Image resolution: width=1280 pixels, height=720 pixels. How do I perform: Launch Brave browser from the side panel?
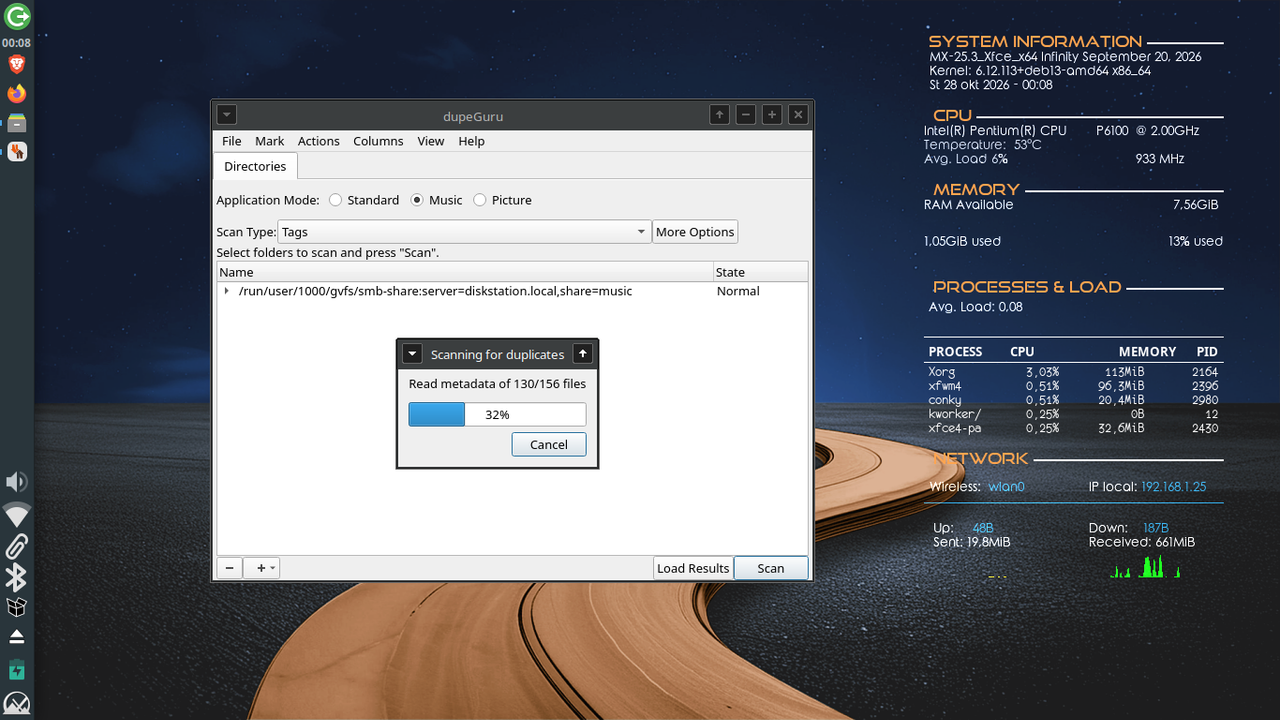click(16, 65)
